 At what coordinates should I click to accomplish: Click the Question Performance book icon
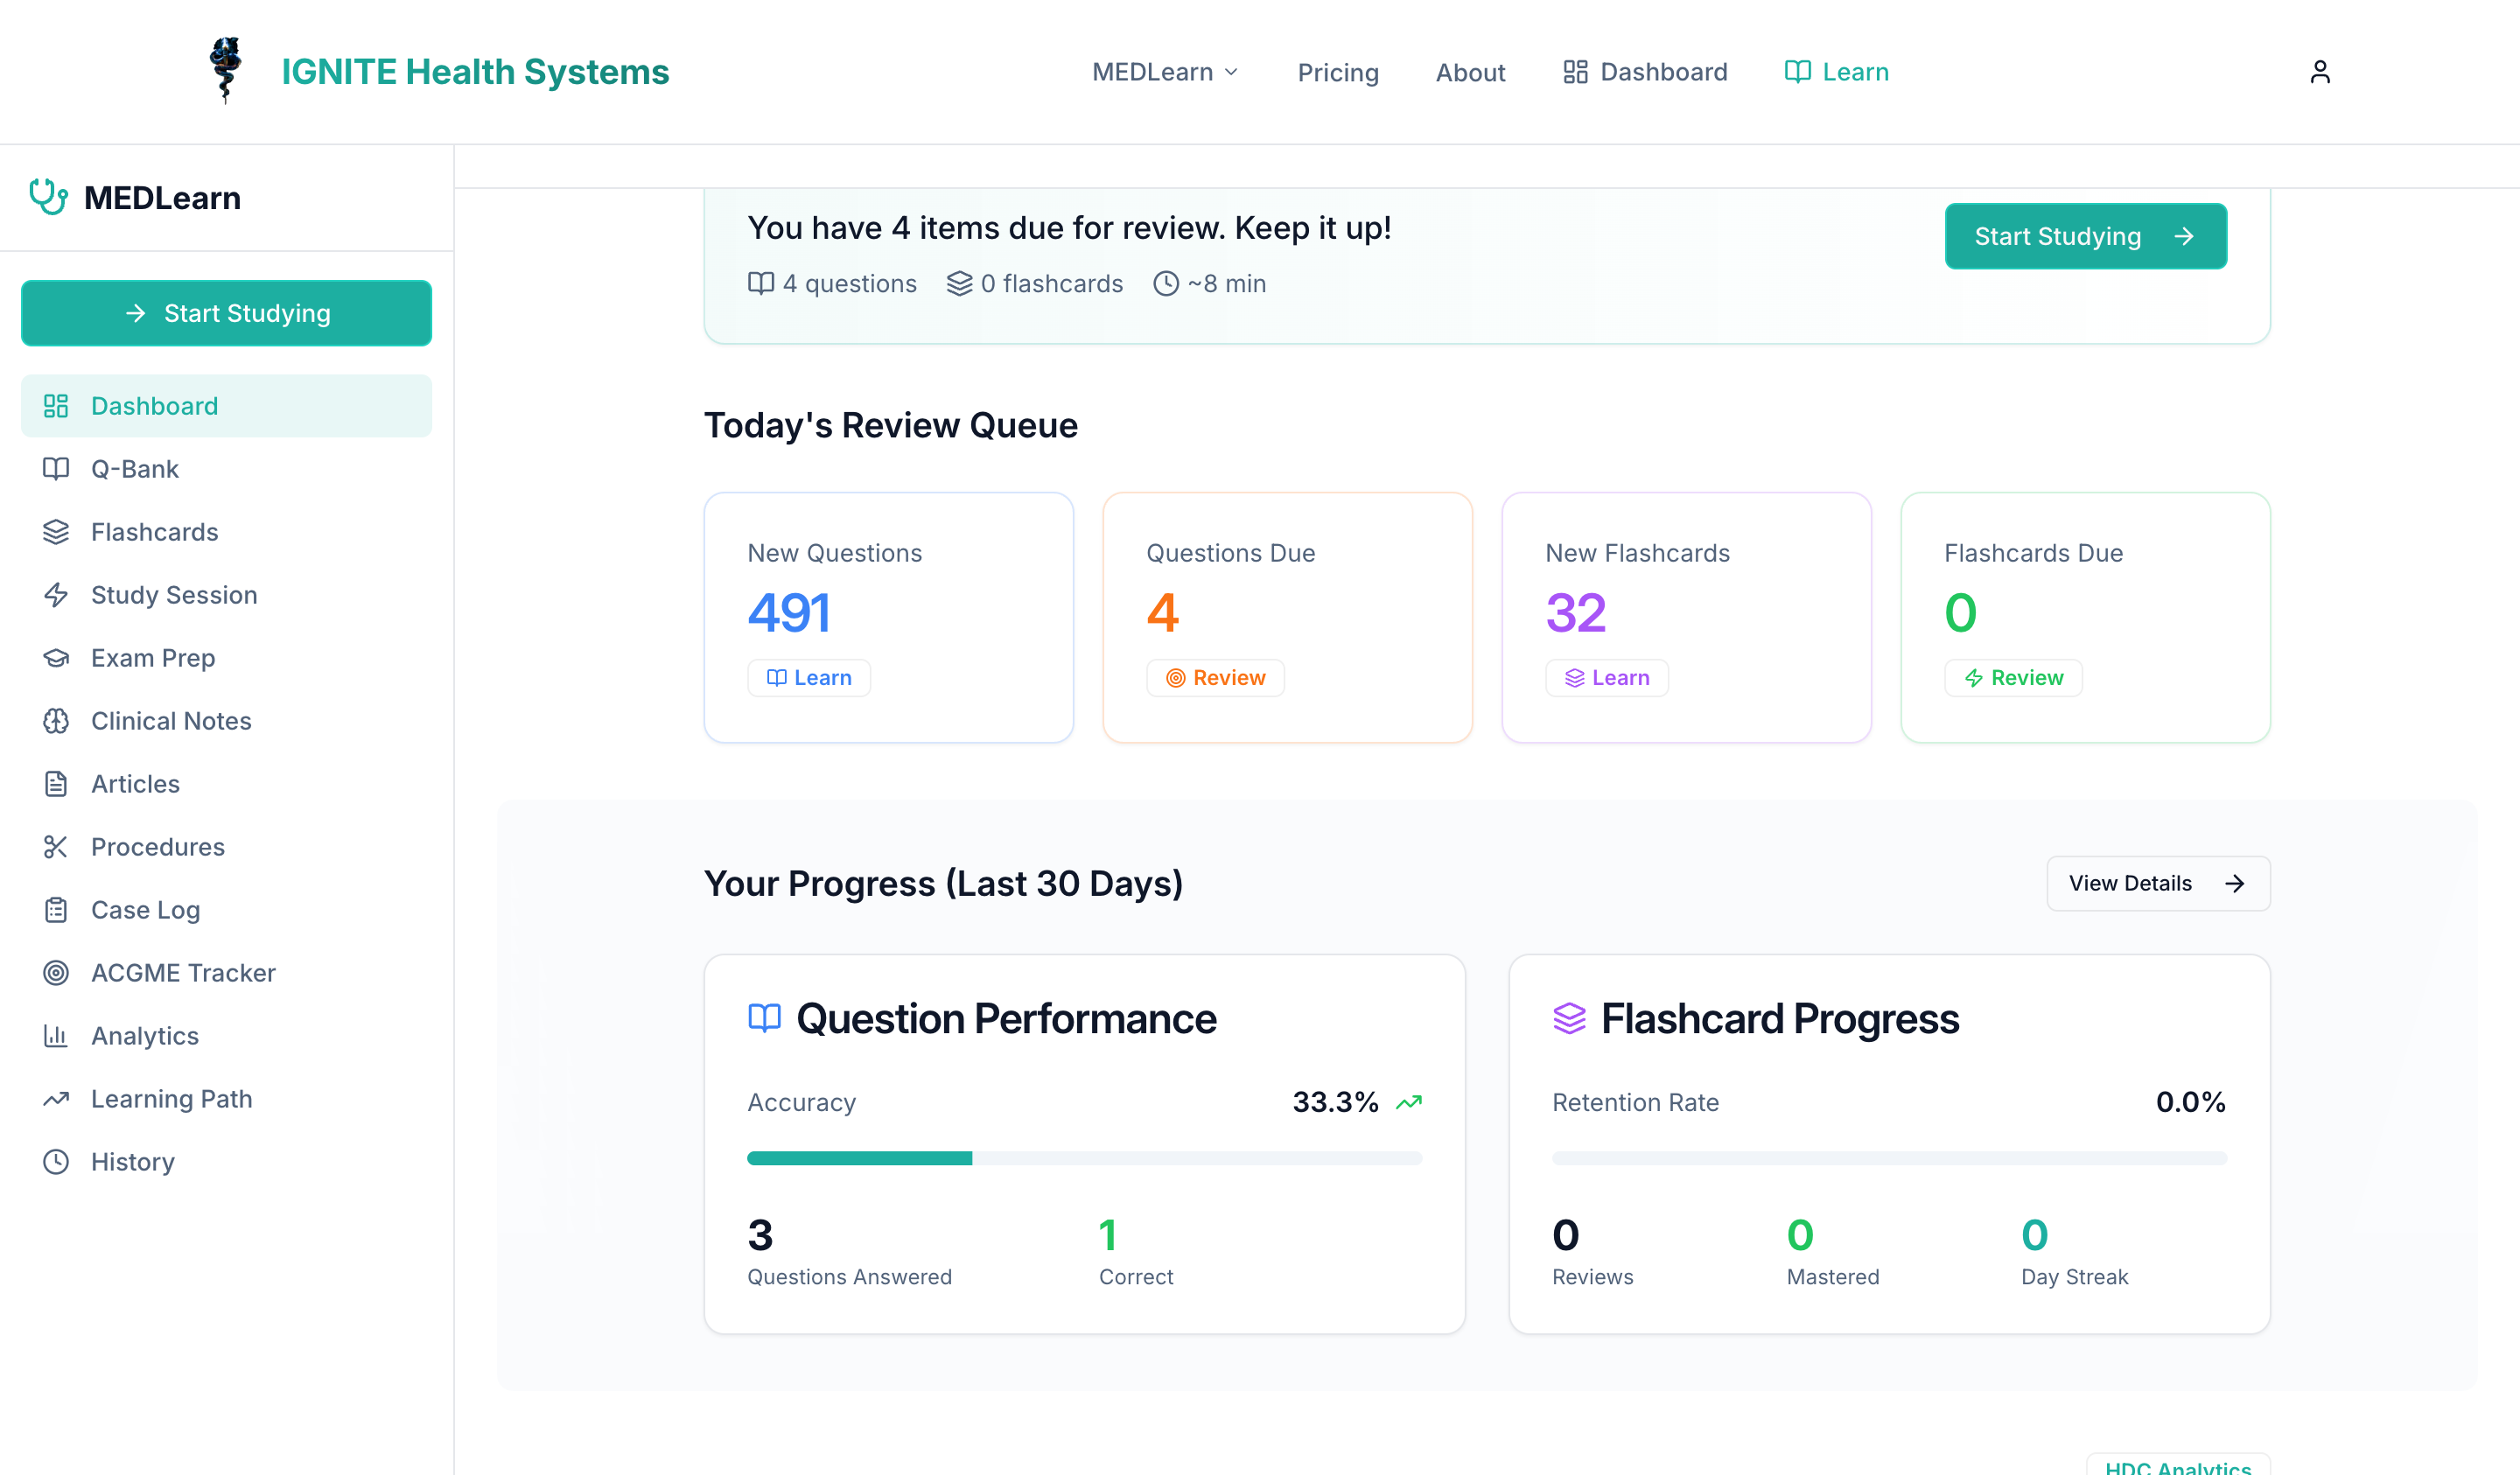[765, 1018]
